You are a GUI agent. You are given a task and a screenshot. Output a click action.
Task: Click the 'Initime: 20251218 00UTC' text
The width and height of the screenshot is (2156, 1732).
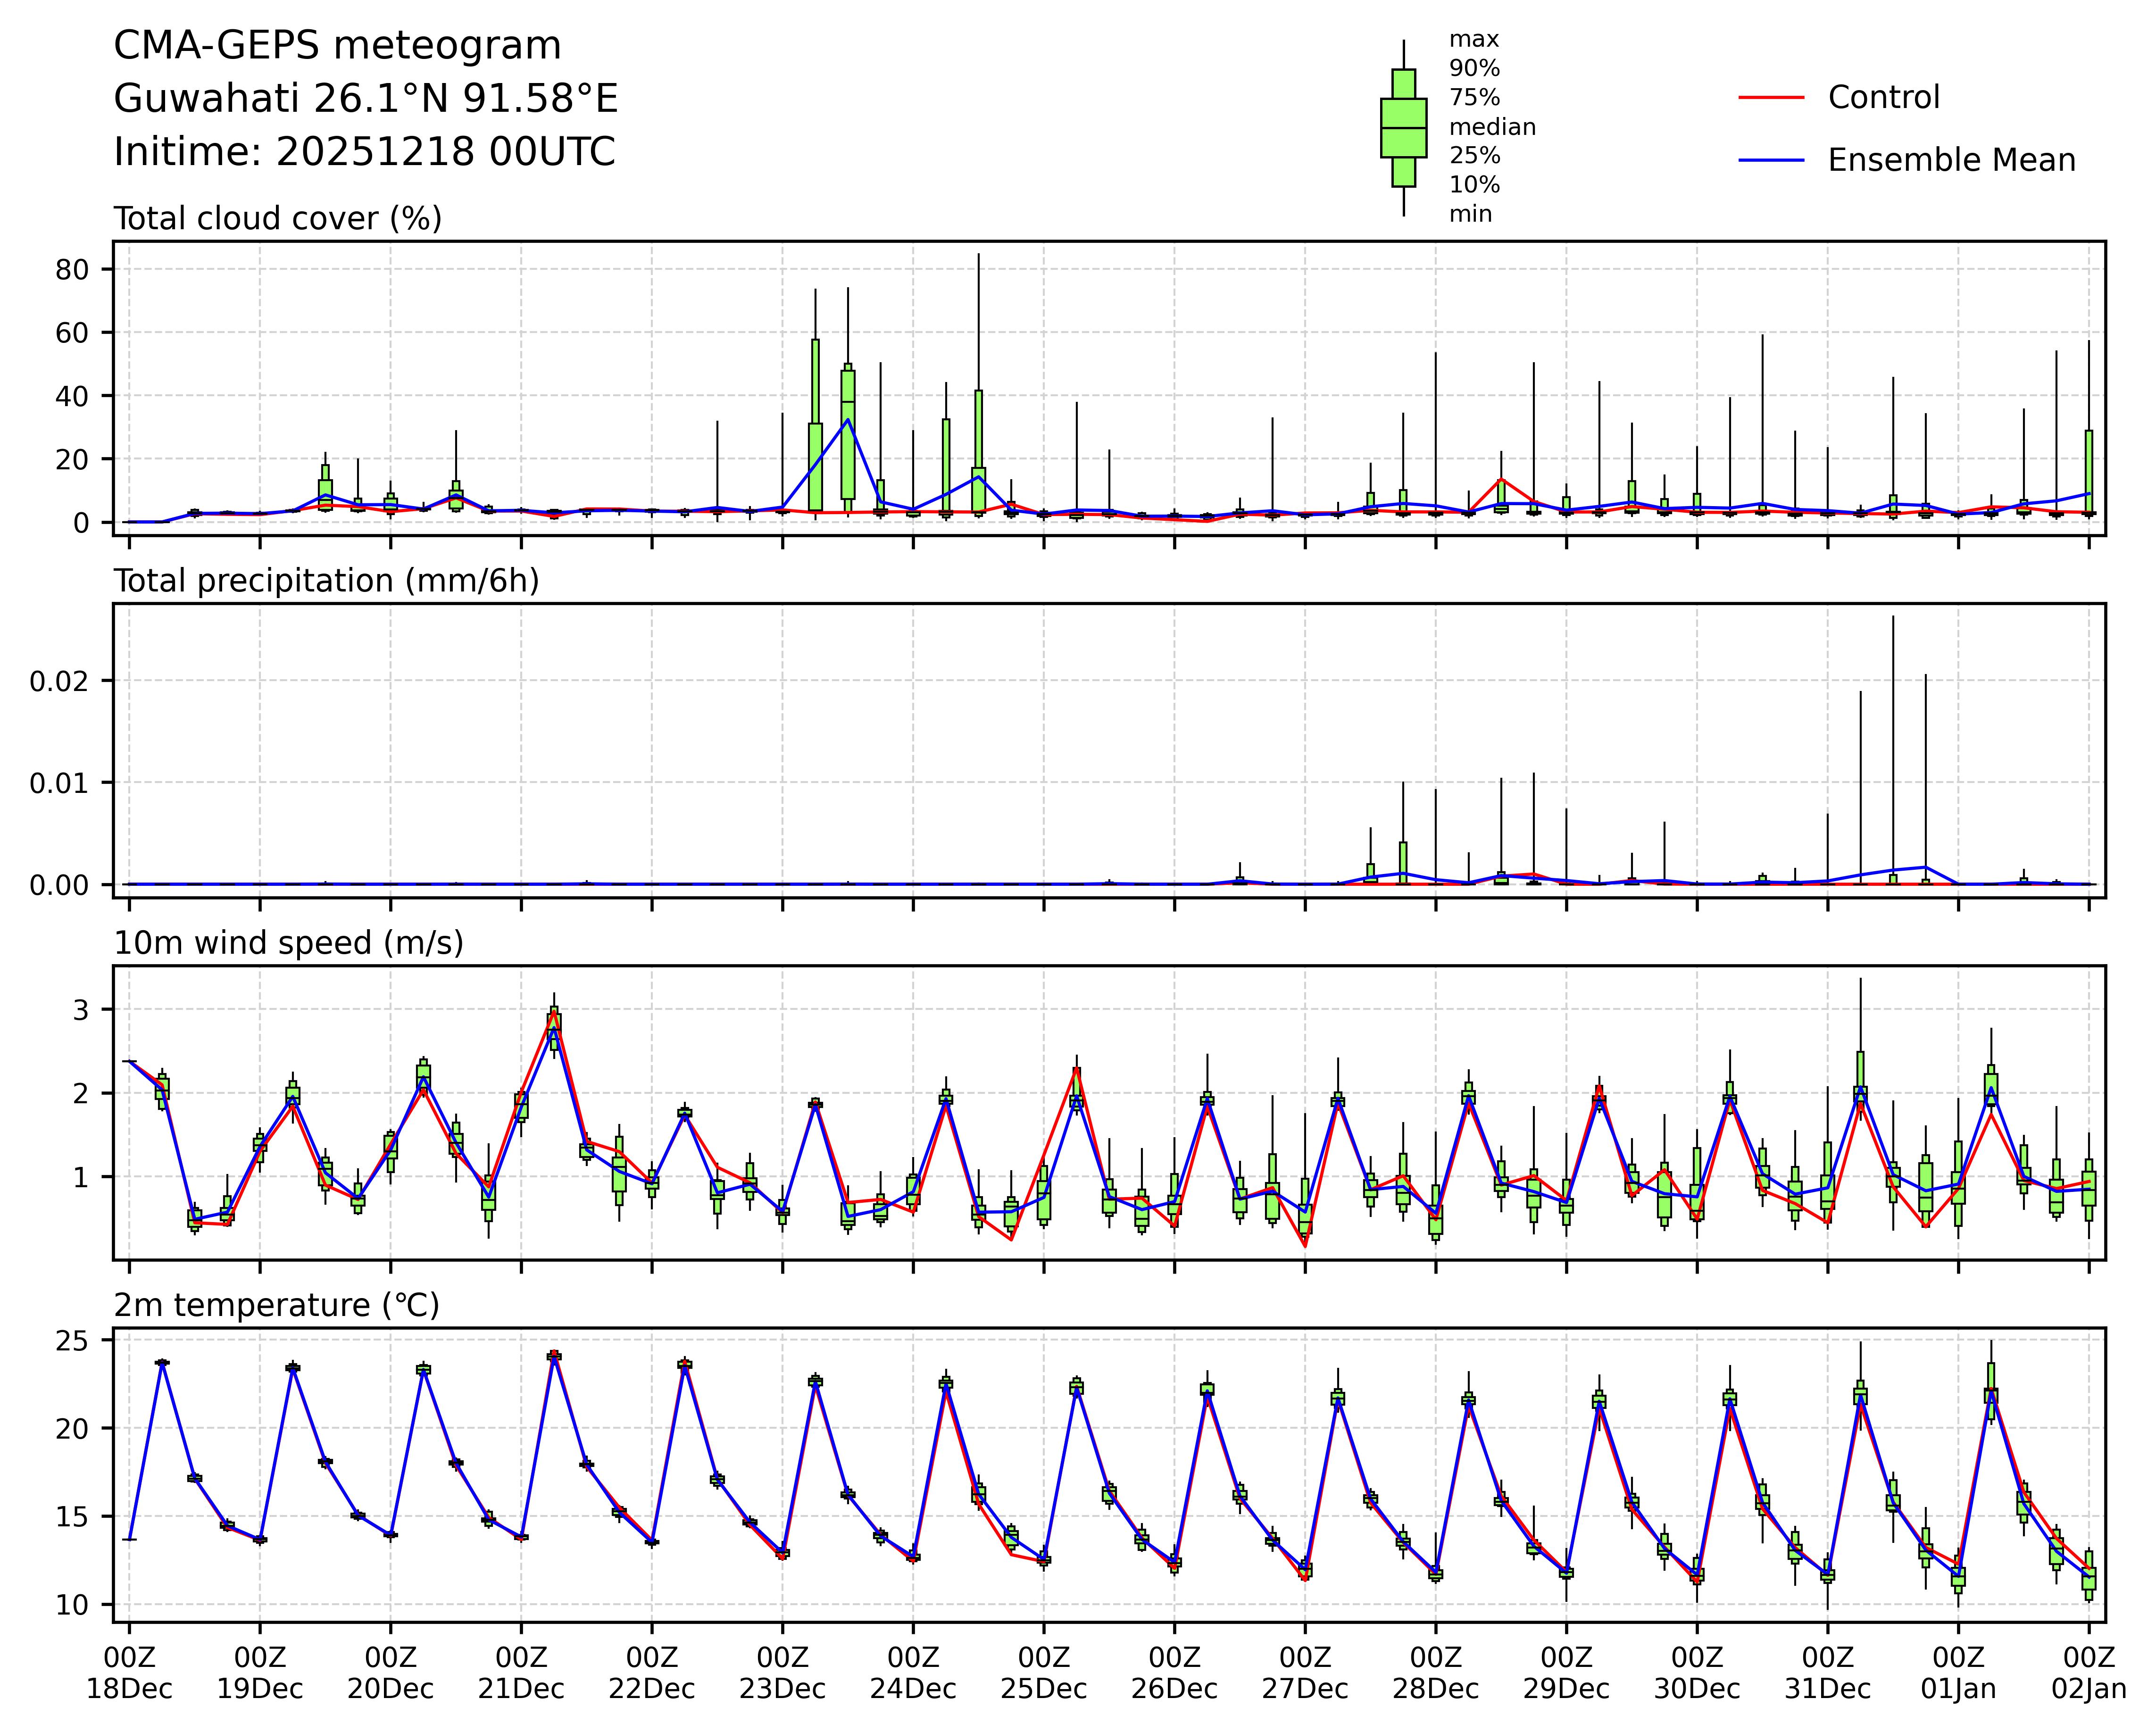(x=364, y=152)
